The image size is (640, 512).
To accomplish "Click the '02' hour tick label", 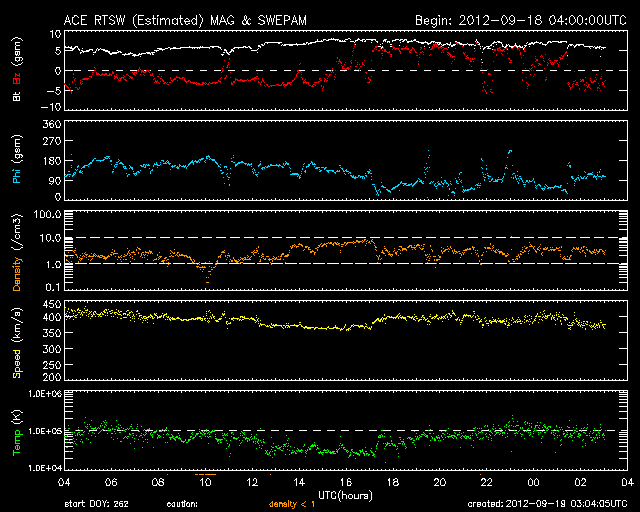I will (x=580, y=483).
